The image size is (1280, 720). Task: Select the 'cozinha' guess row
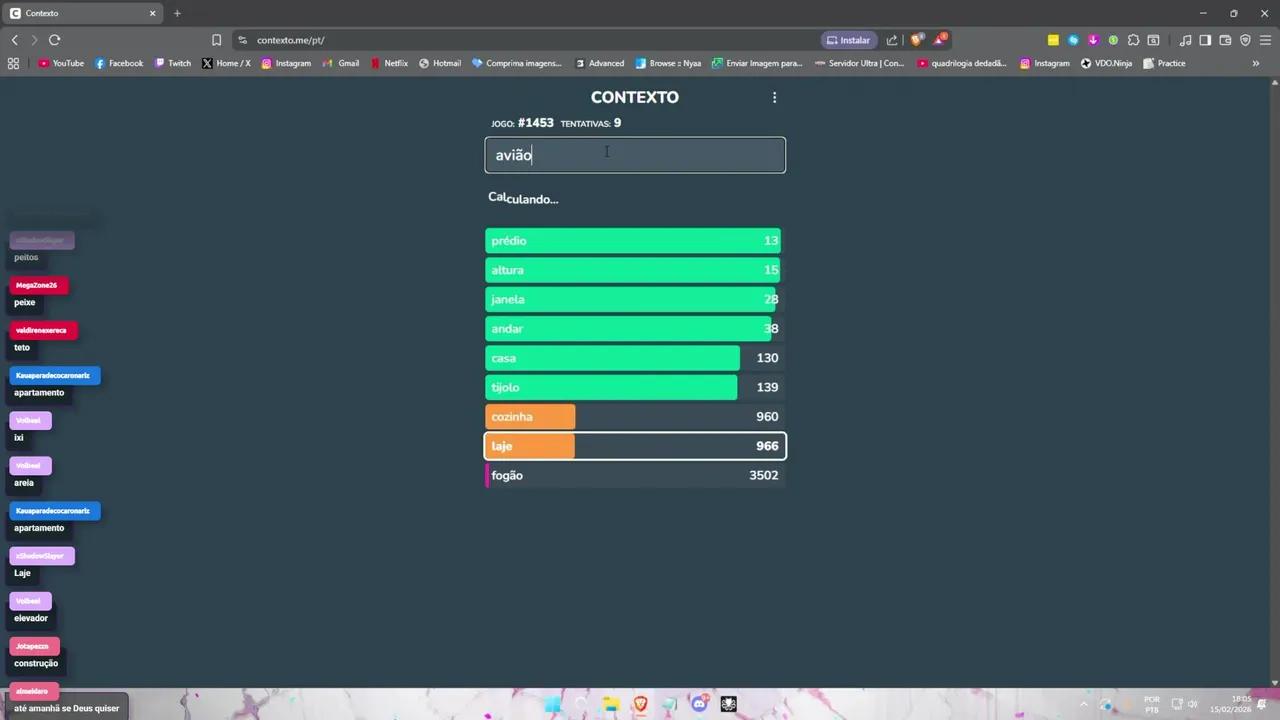635,417
